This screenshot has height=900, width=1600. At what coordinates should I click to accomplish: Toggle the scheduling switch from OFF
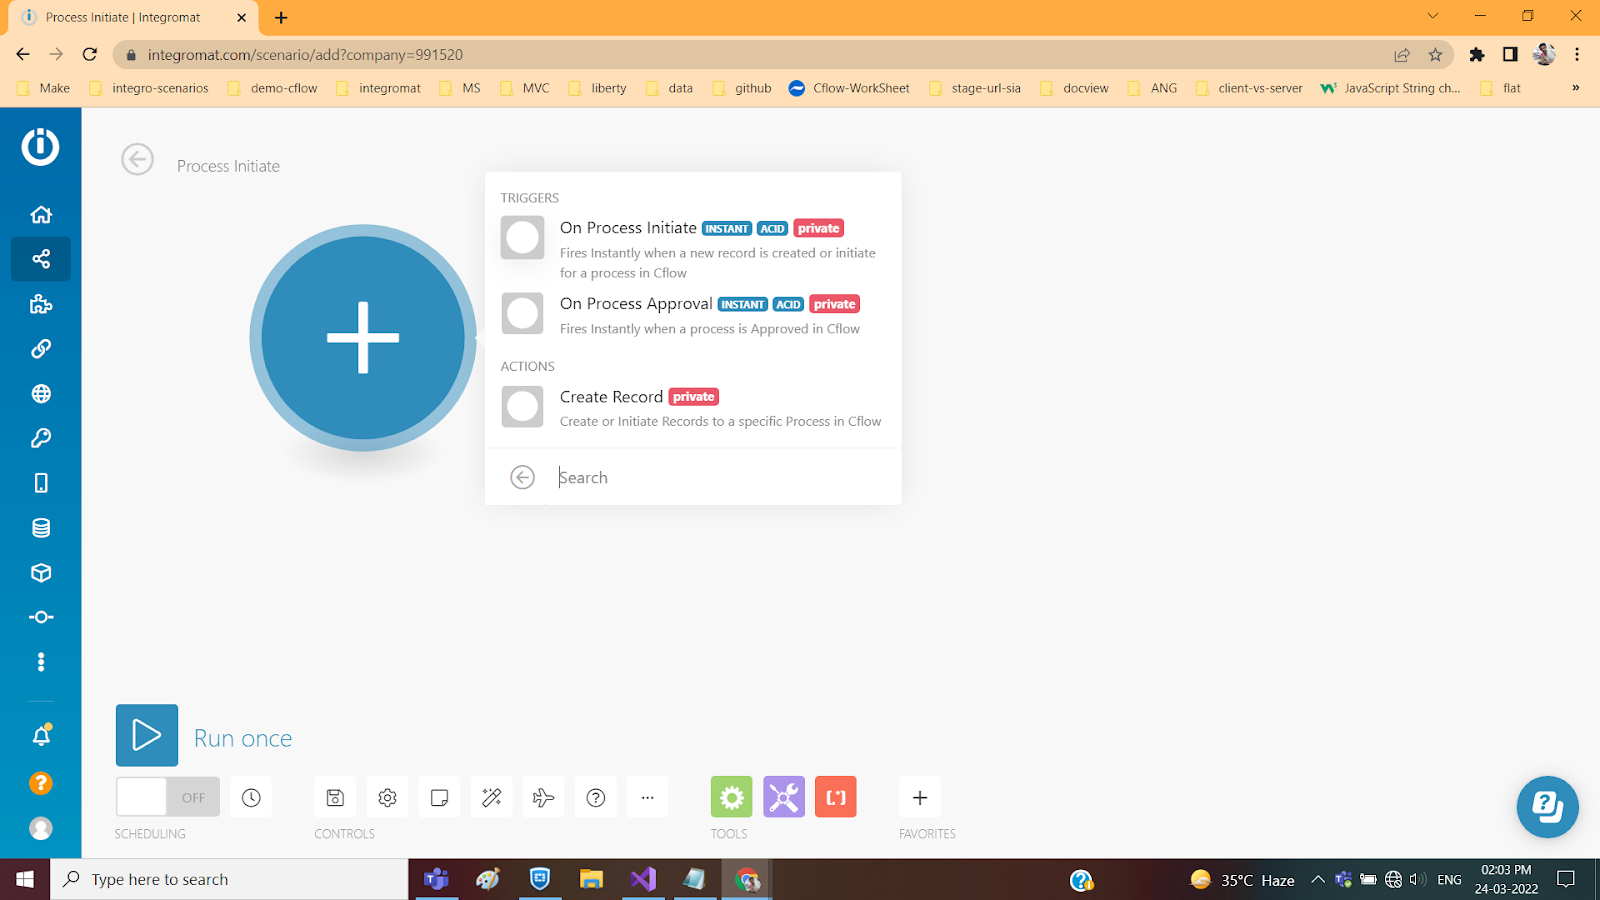[168, 797]
